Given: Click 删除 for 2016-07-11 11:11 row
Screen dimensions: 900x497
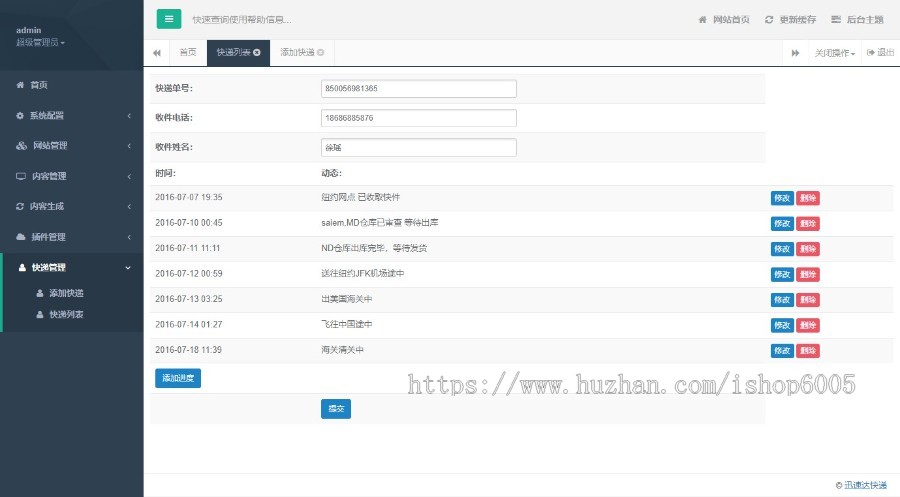Looking at the screenshot, I should [x=808, y=248].
